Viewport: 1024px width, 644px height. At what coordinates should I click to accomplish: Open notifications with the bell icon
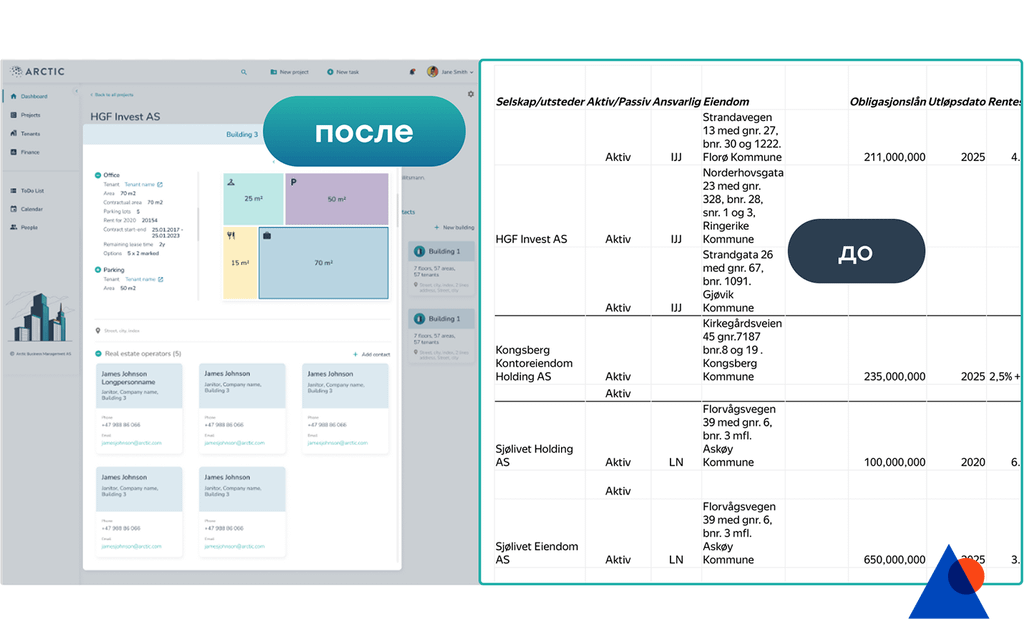coord(412,72)
